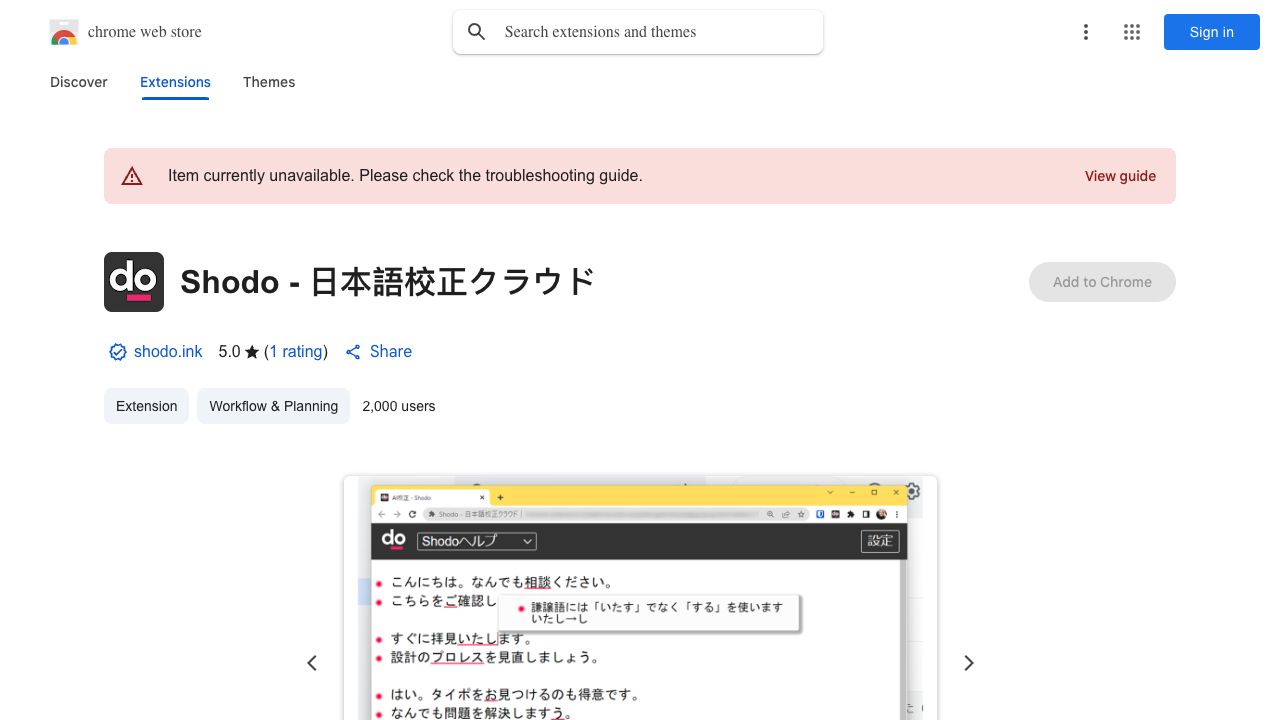Click the Sign in button
Viewport: 1280px width, 720px height.
pos(1211,32)
